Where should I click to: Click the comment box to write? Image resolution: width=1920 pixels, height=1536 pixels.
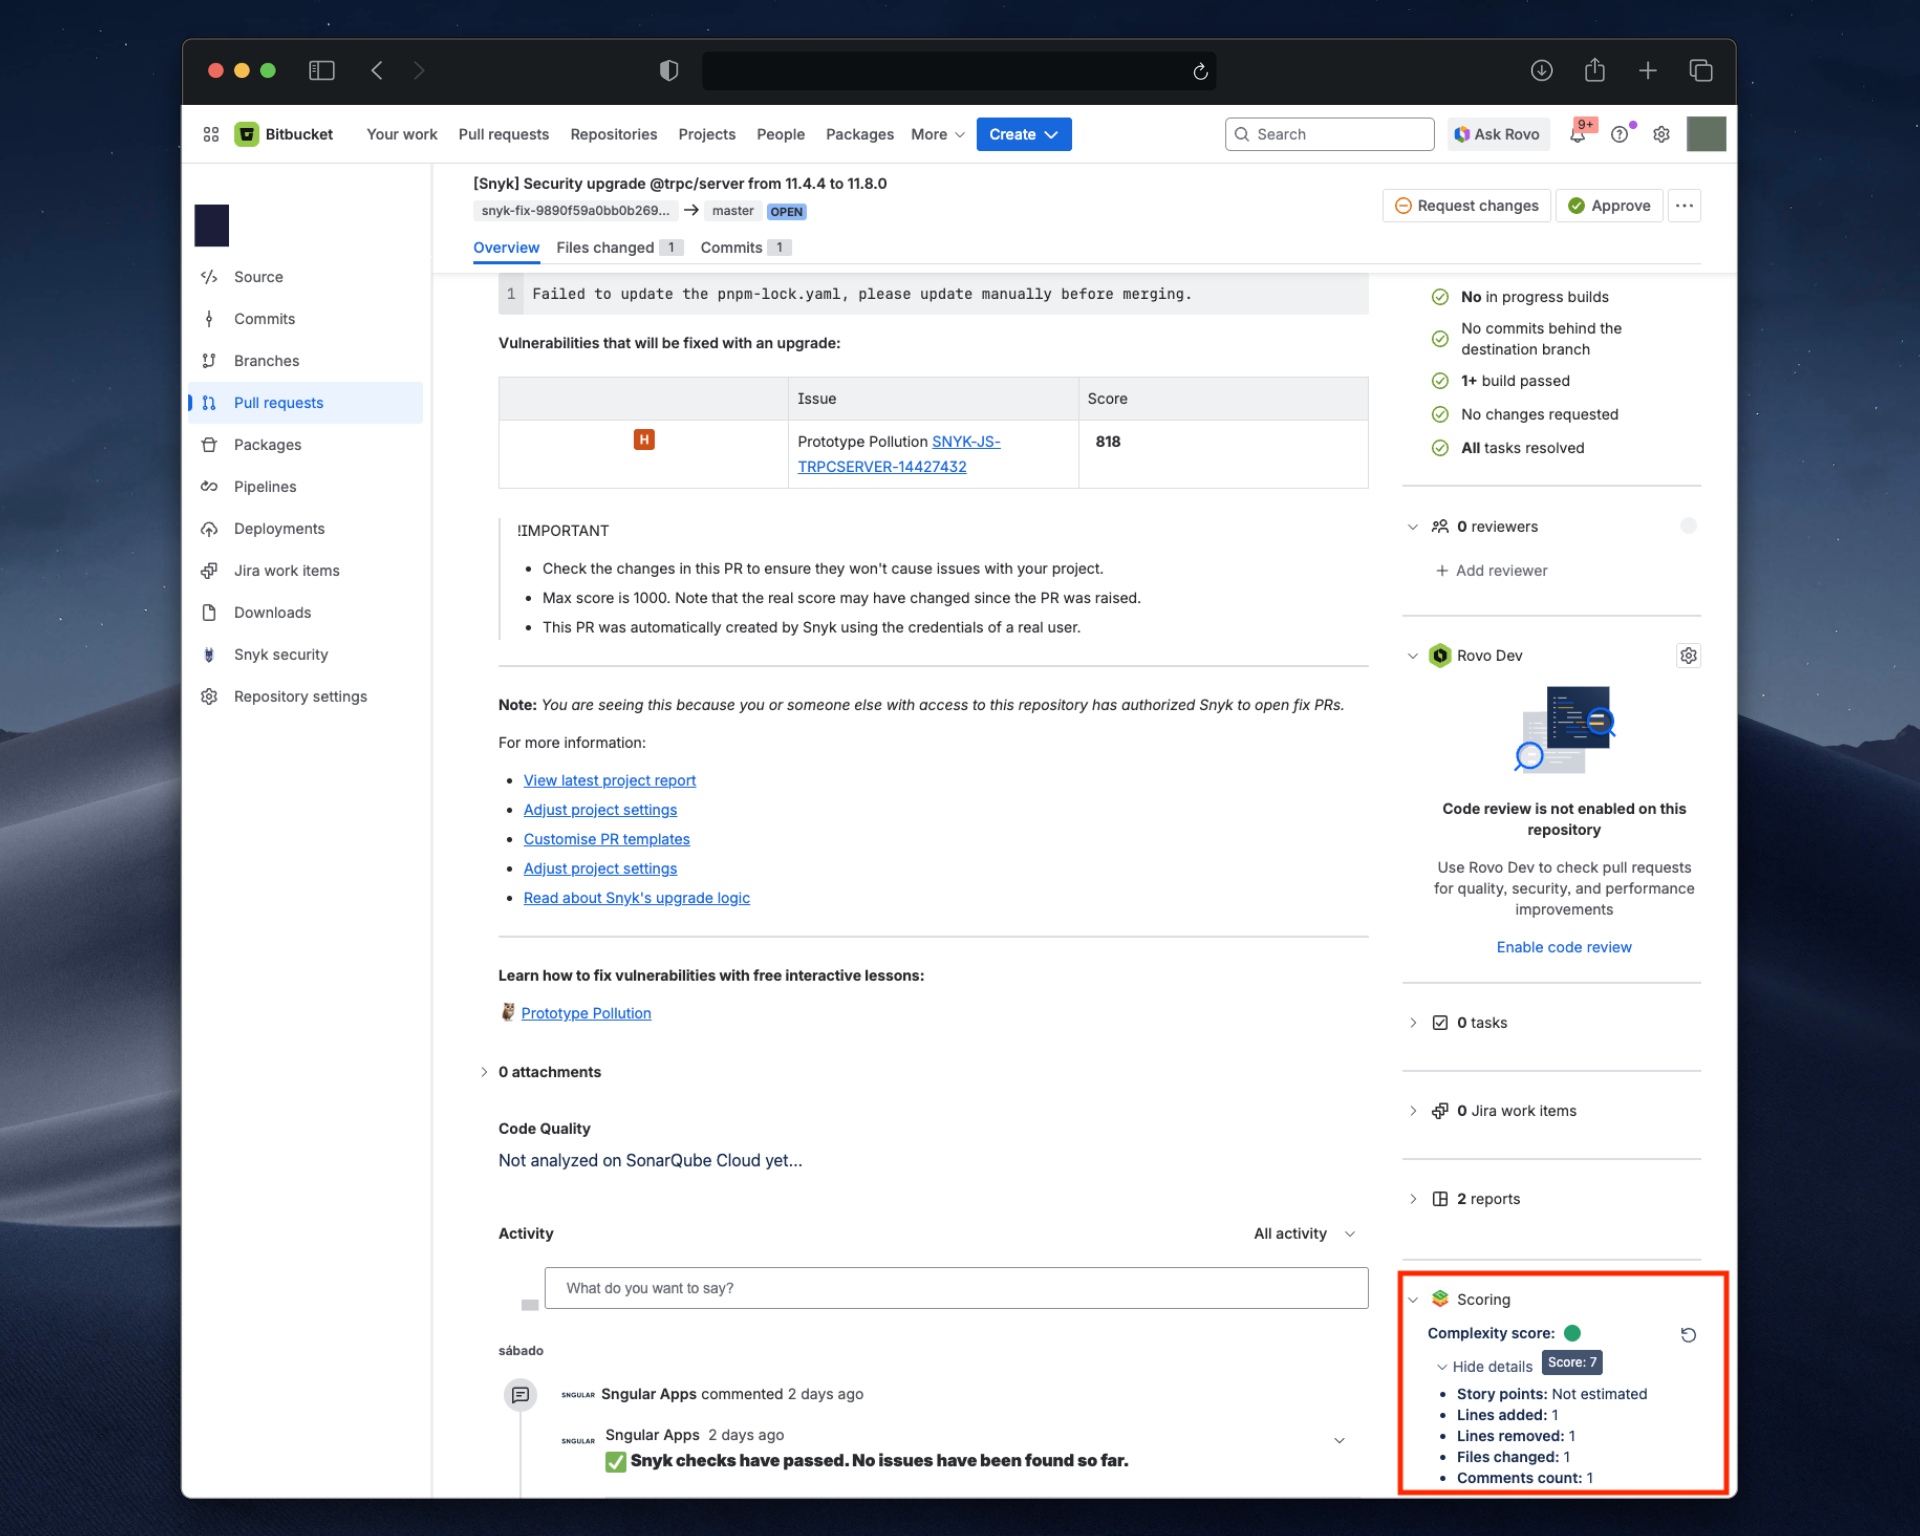[x=955, y=1288]
